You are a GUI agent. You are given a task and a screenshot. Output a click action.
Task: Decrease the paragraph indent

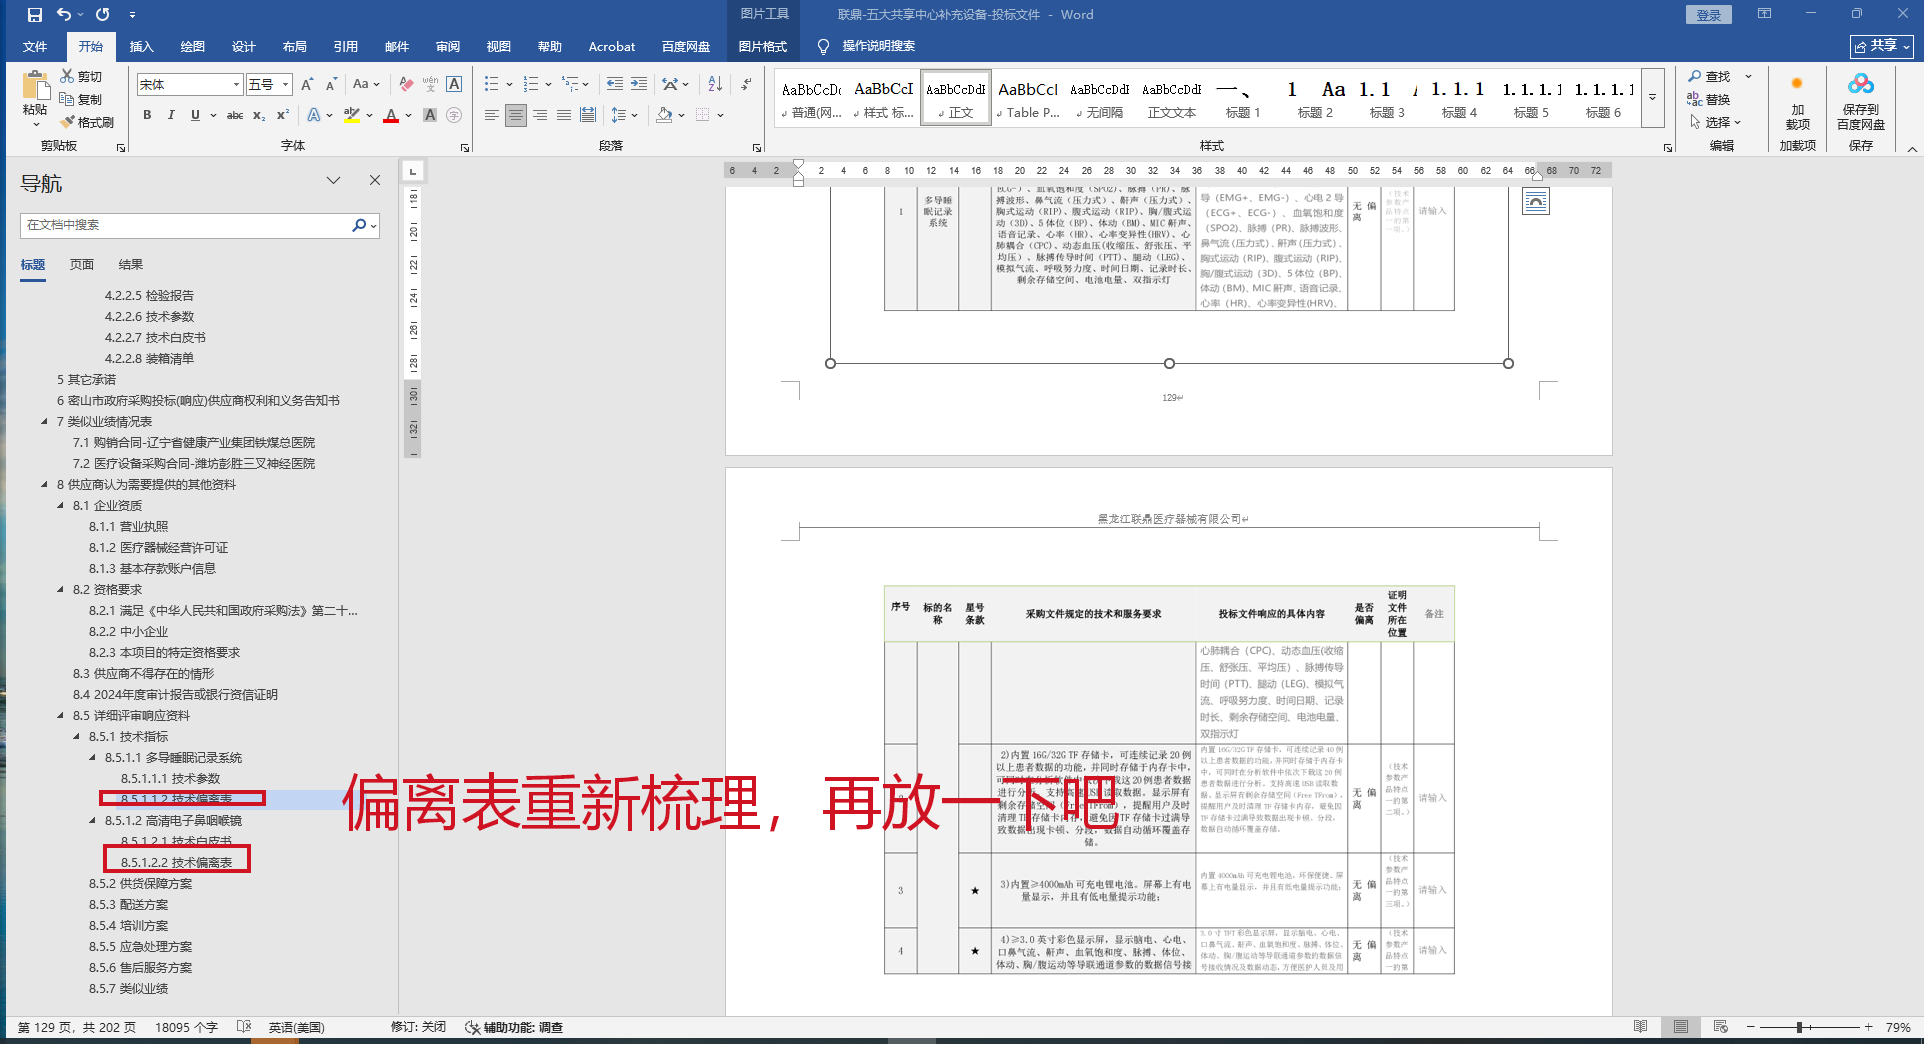click(614, 85)
